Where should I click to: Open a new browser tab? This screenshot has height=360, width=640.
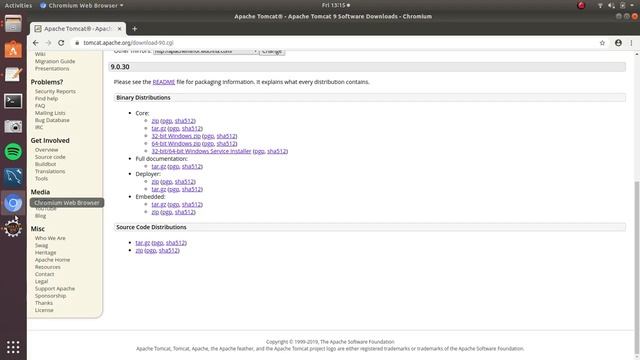coord(134,29)
